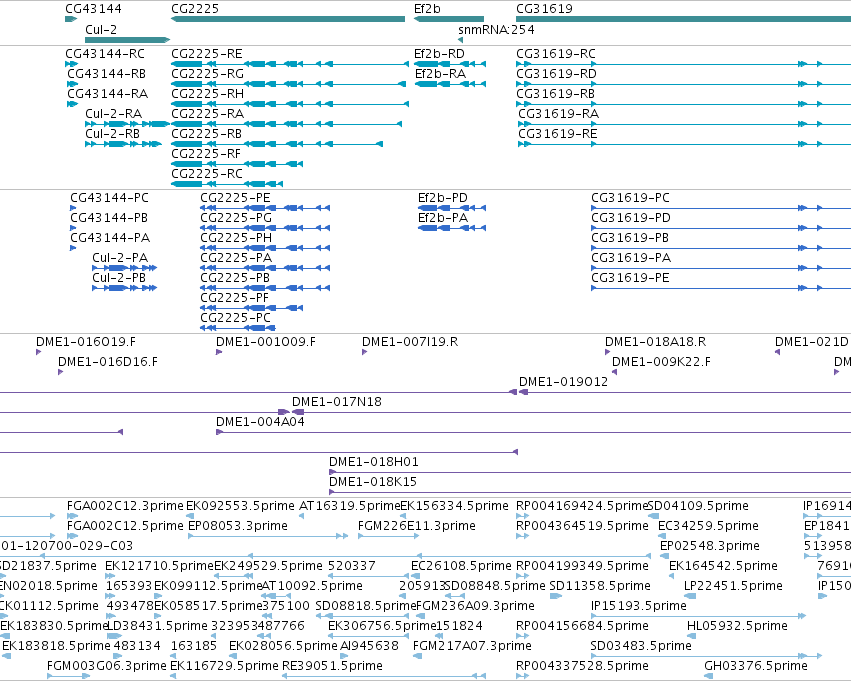Choose the CG43144-RA transcript label
Viewport: 851px width, 681px height.
click(107, 94)
